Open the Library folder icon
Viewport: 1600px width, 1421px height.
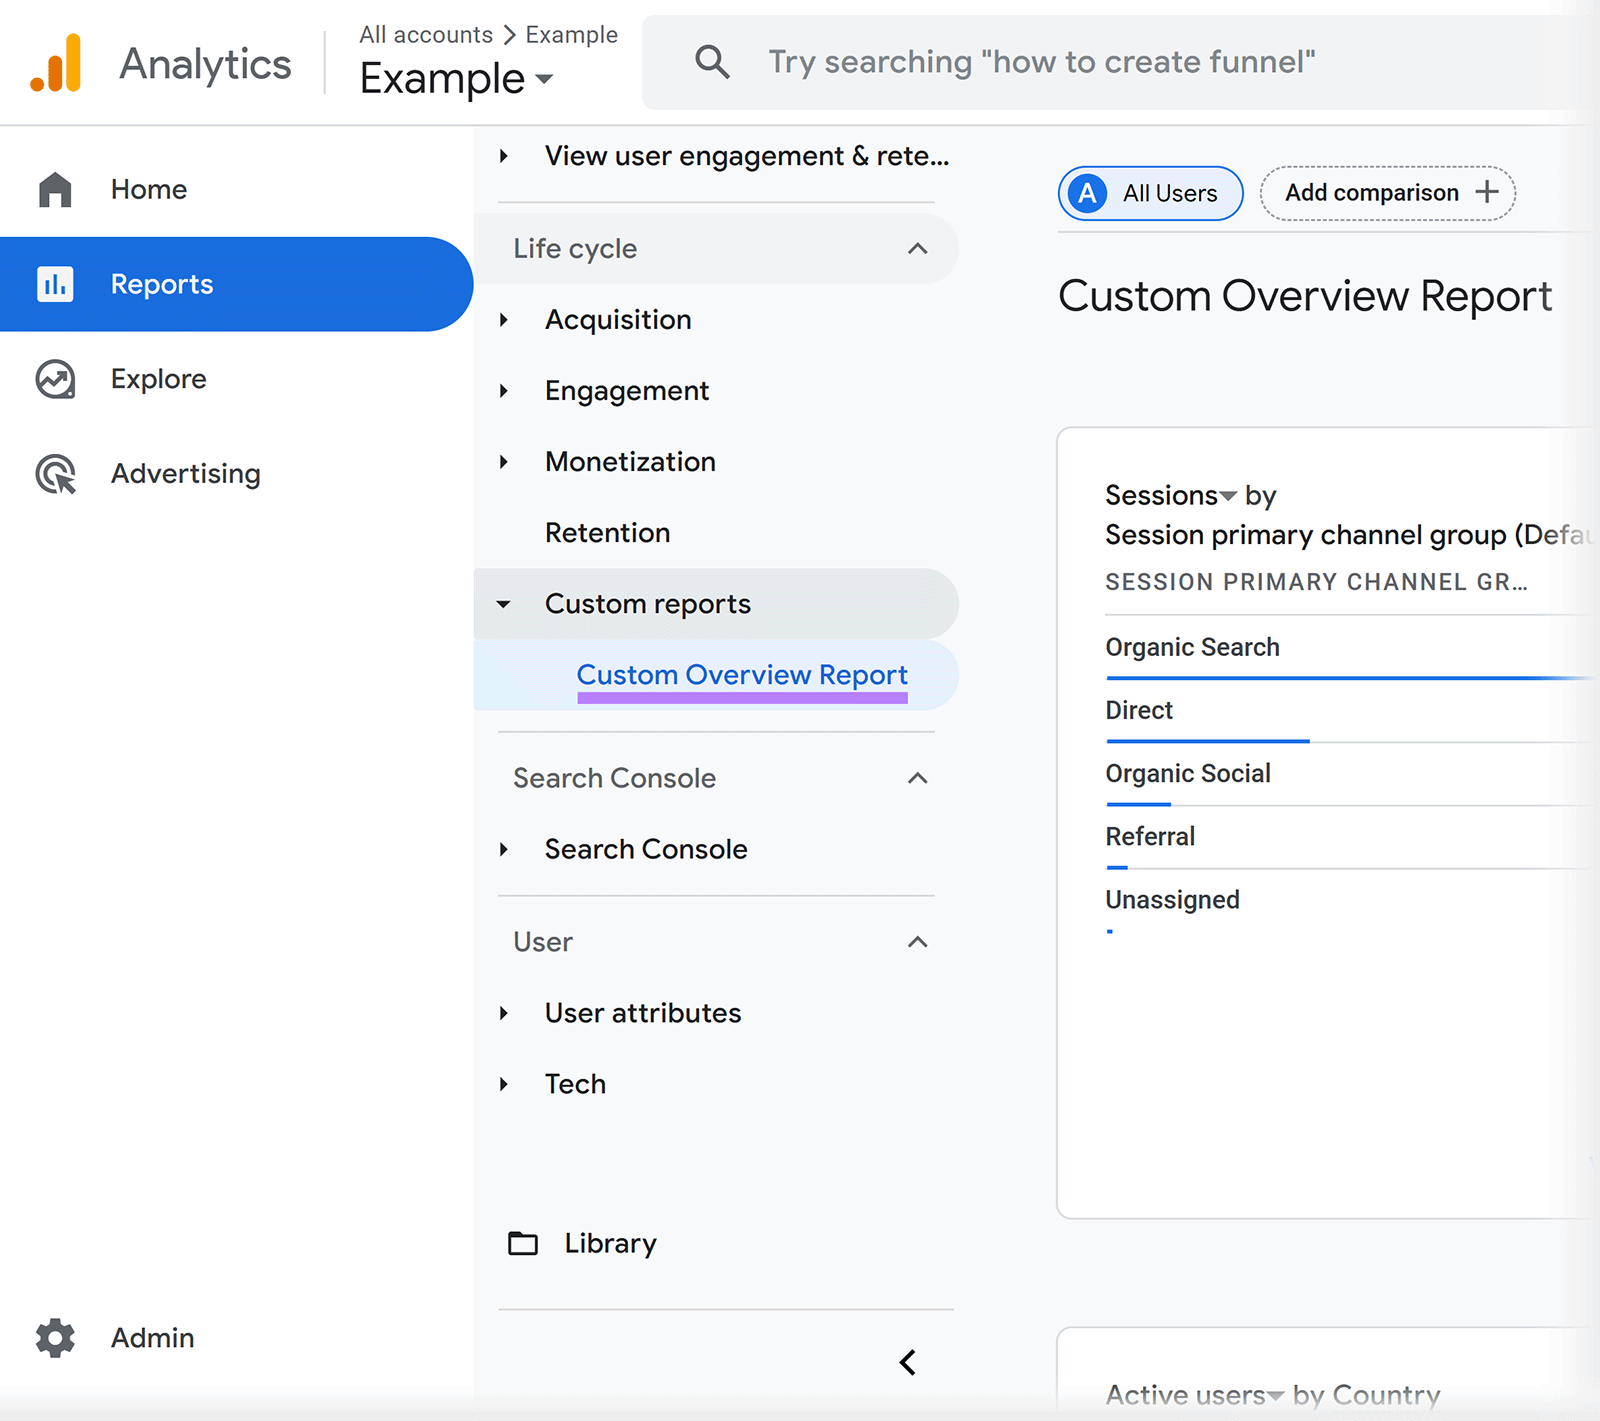click(522, 1243)
